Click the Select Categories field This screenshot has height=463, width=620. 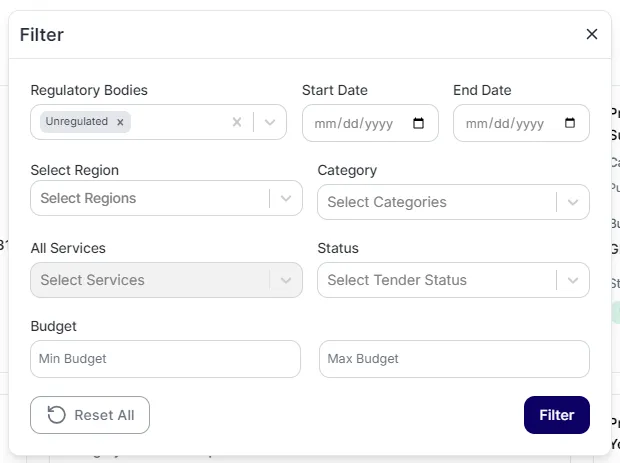pos(435,202)
